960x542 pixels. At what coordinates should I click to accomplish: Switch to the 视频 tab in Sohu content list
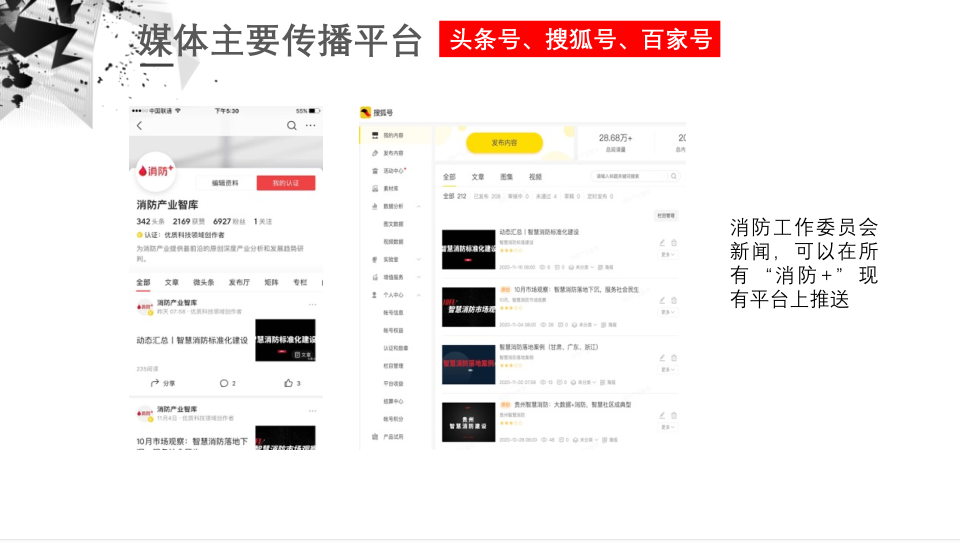coord(535,177)
